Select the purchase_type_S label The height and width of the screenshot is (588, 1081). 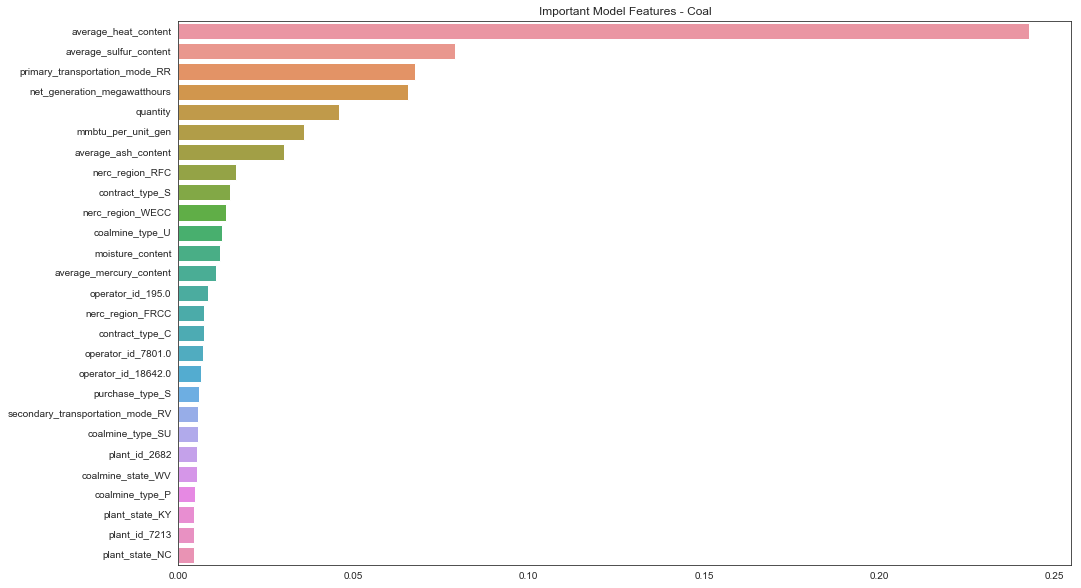point(132,394)
